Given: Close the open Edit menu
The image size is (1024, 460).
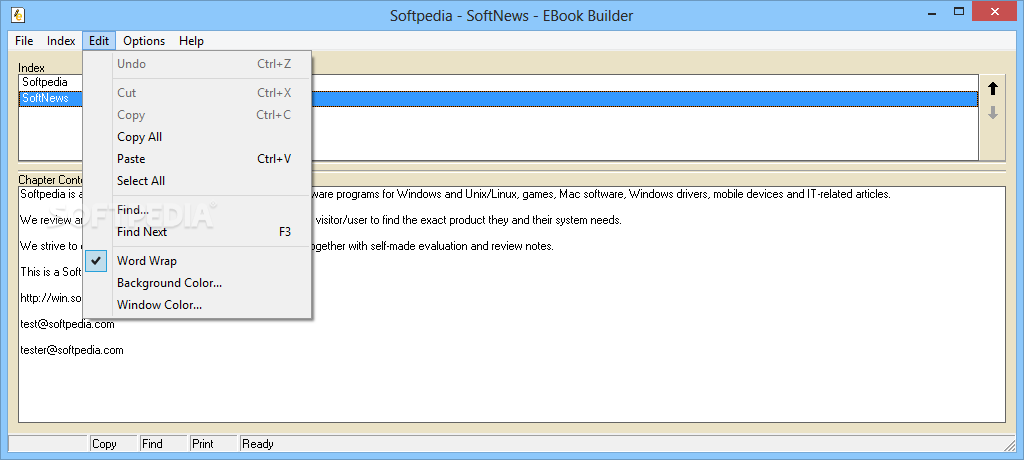Looking at the screenshot, I should point(99,41).
